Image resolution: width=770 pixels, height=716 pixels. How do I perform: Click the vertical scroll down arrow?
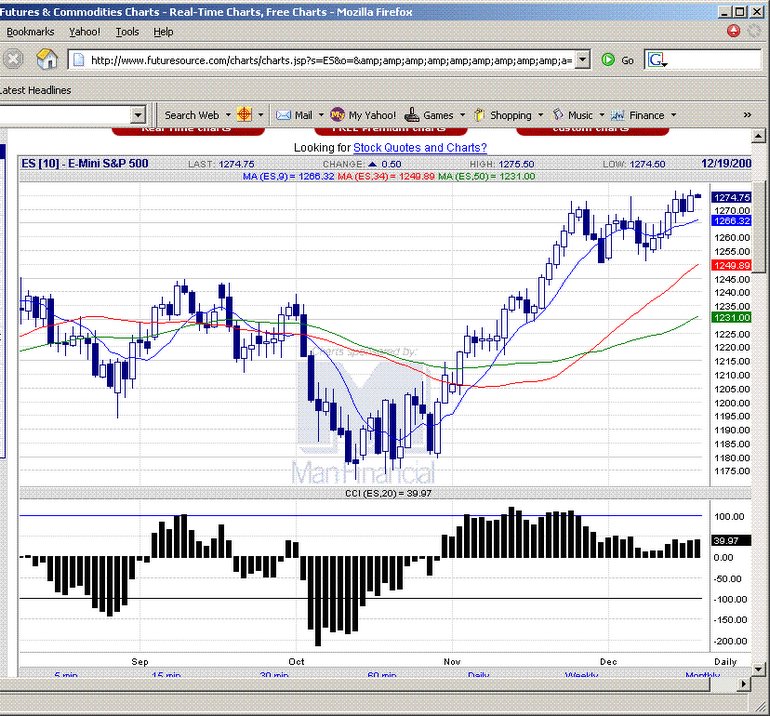click(759, 668)
